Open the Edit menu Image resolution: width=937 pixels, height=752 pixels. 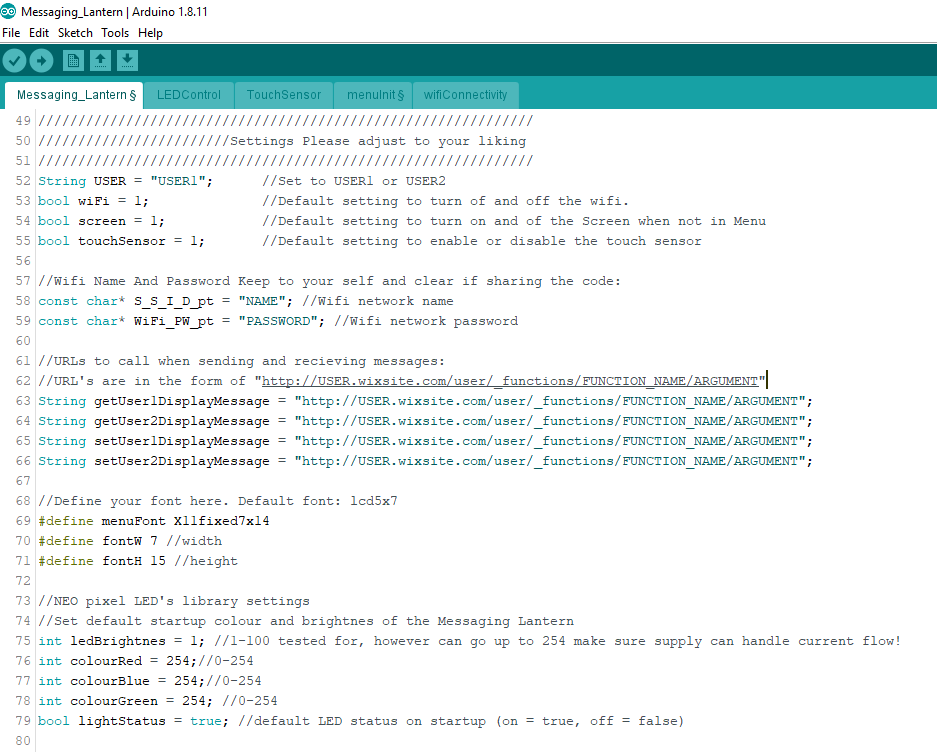[x=38, y=32]
